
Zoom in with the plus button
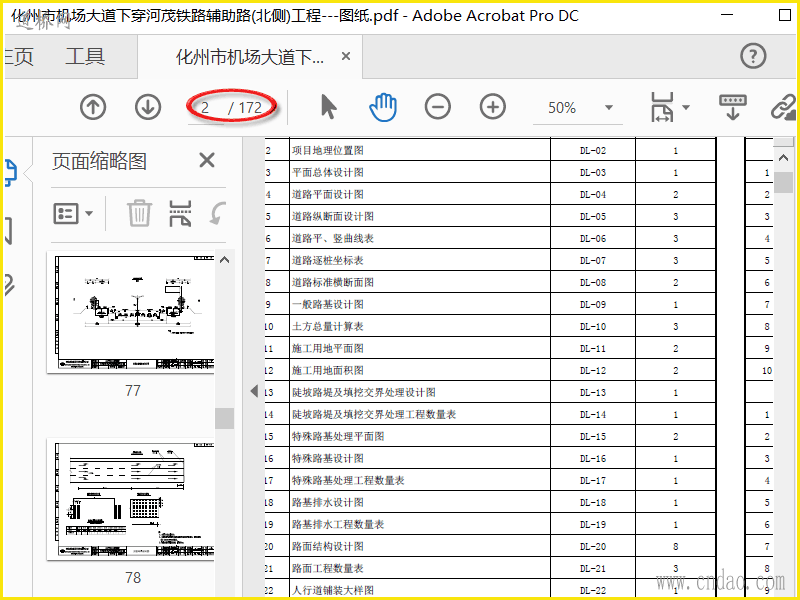[x=493, y=107]
